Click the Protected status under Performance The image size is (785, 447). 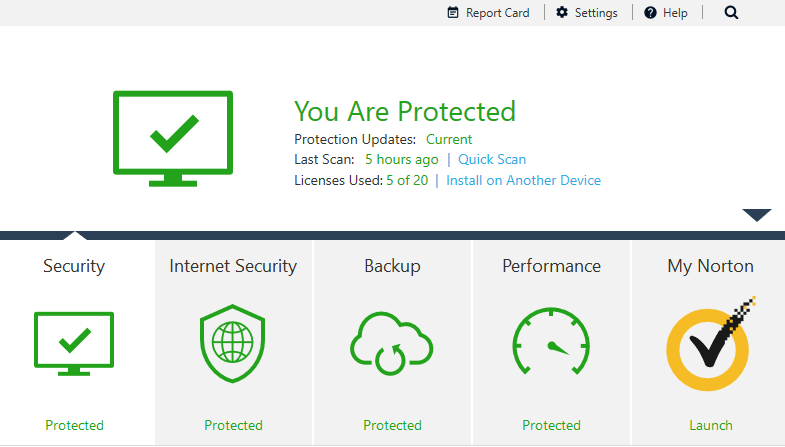point(551,425)
